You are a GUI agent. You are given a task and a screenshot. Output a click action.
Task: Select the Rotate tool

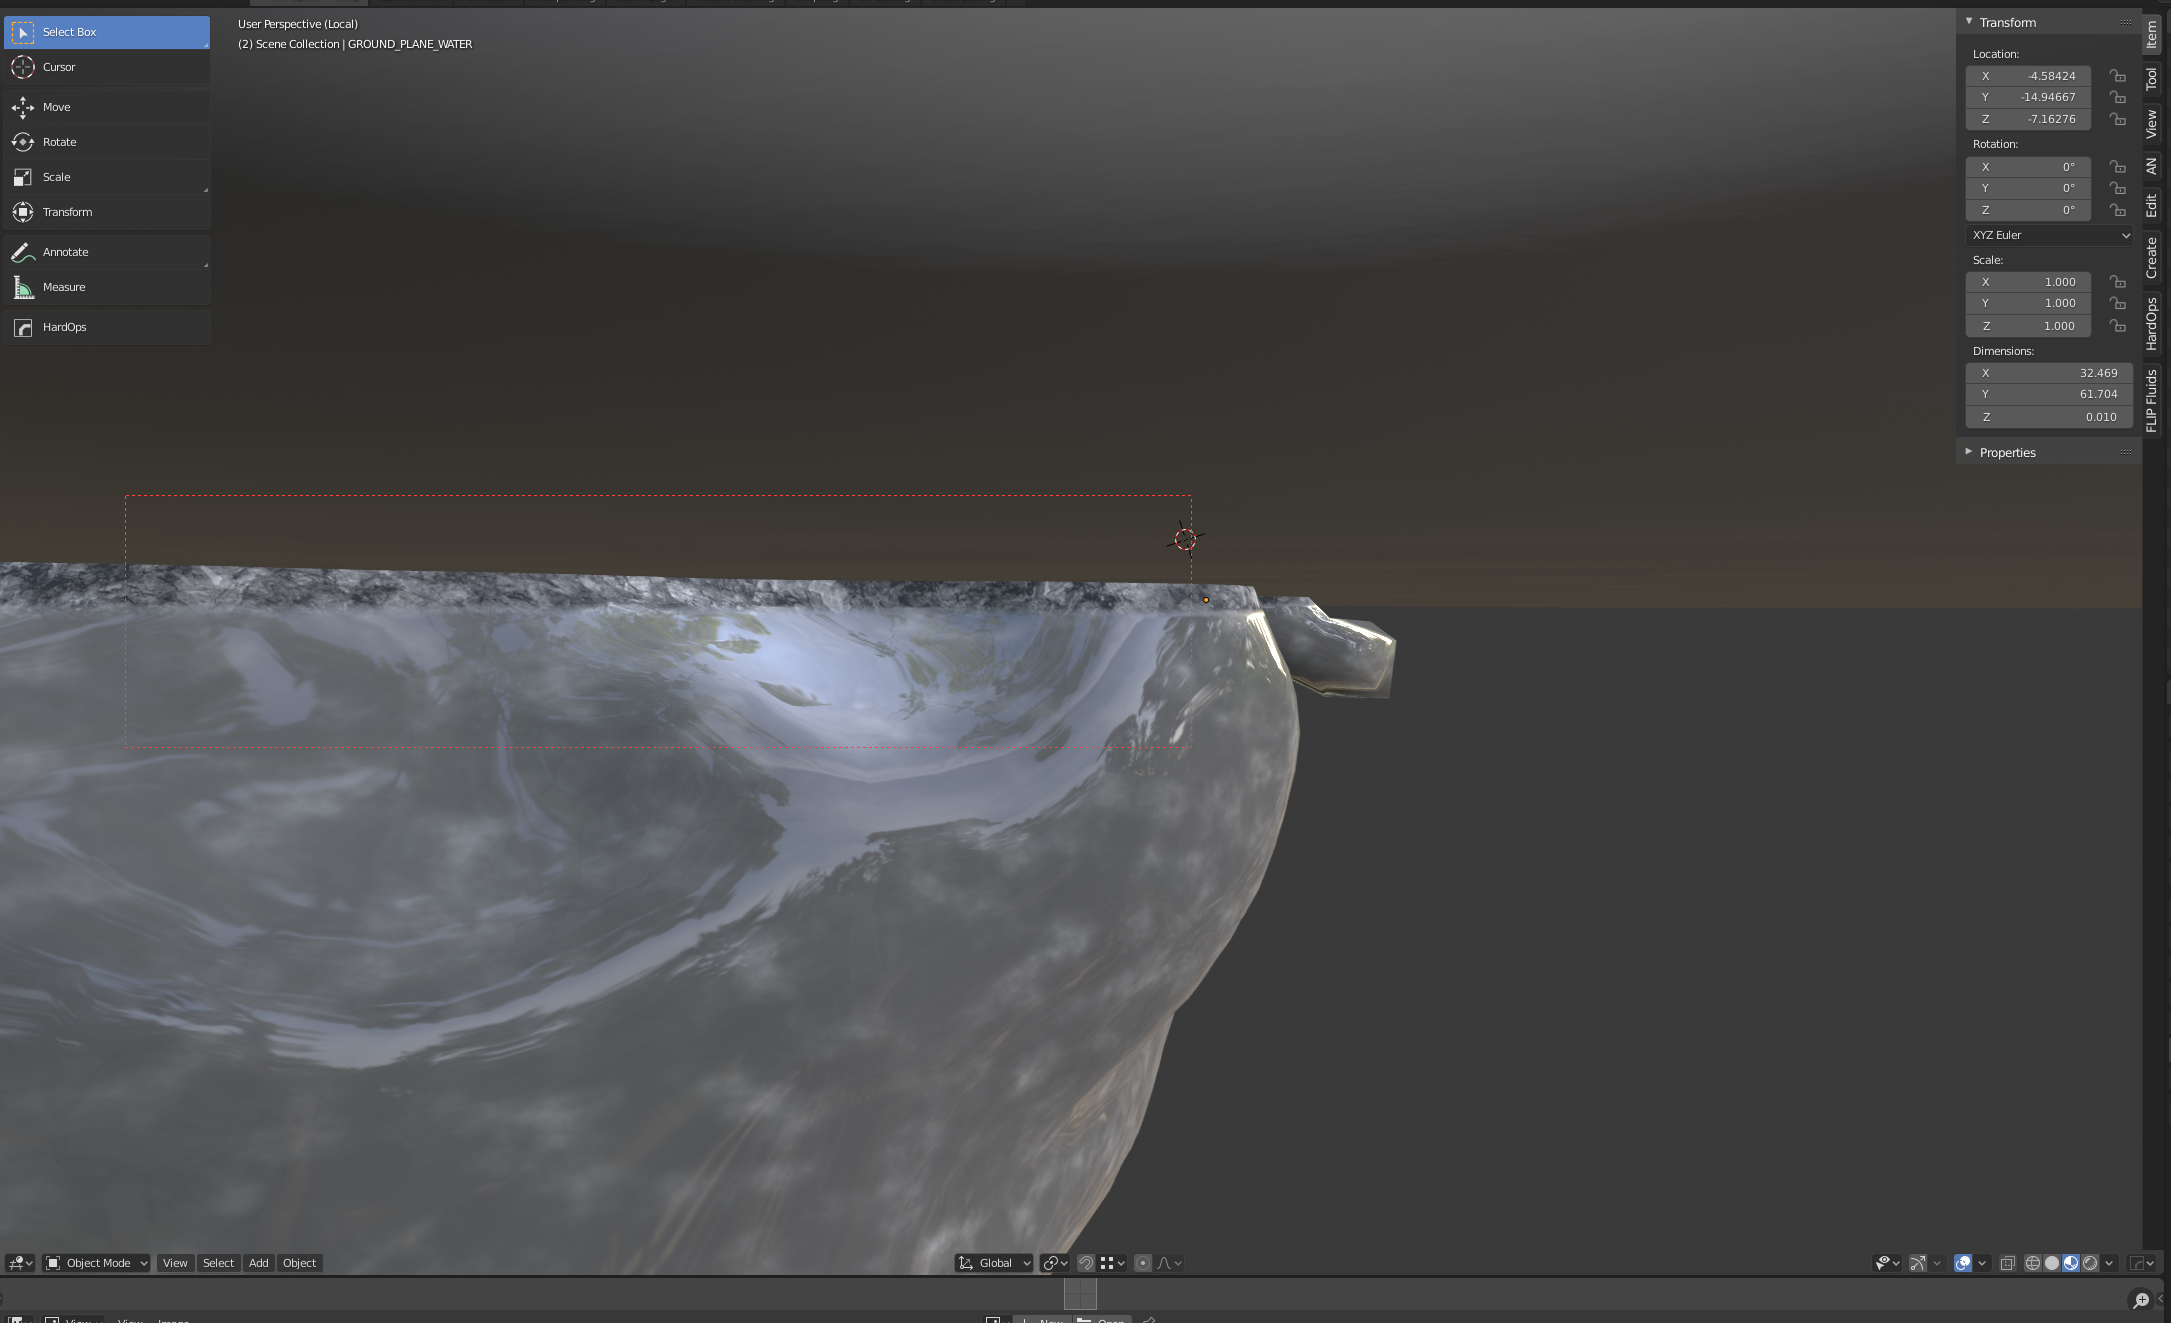click(x=60, y=141)
